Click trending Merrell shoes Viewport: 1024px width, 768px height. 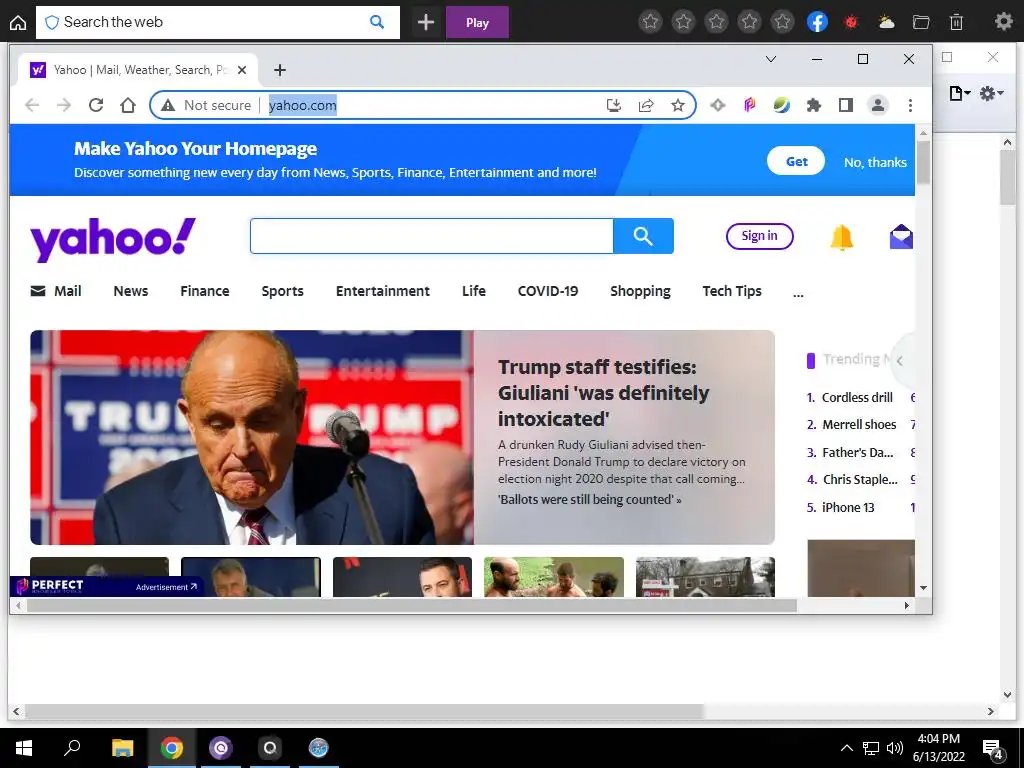(859, 424)
